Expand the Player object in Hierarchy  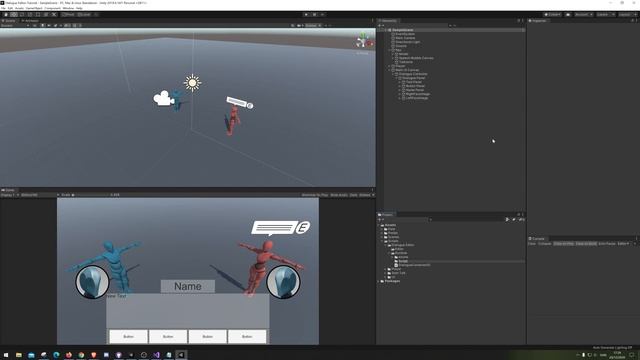tap(389, 66)
